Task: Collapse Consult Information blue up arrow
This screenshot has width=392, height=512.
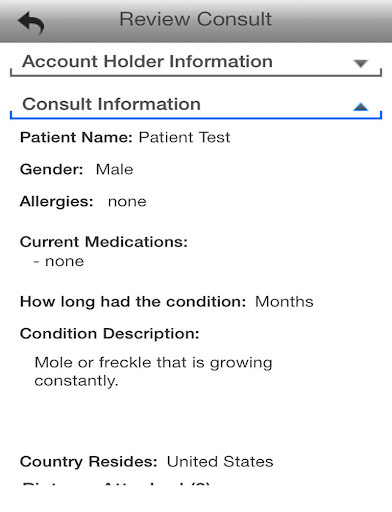Action: point(361,107)
